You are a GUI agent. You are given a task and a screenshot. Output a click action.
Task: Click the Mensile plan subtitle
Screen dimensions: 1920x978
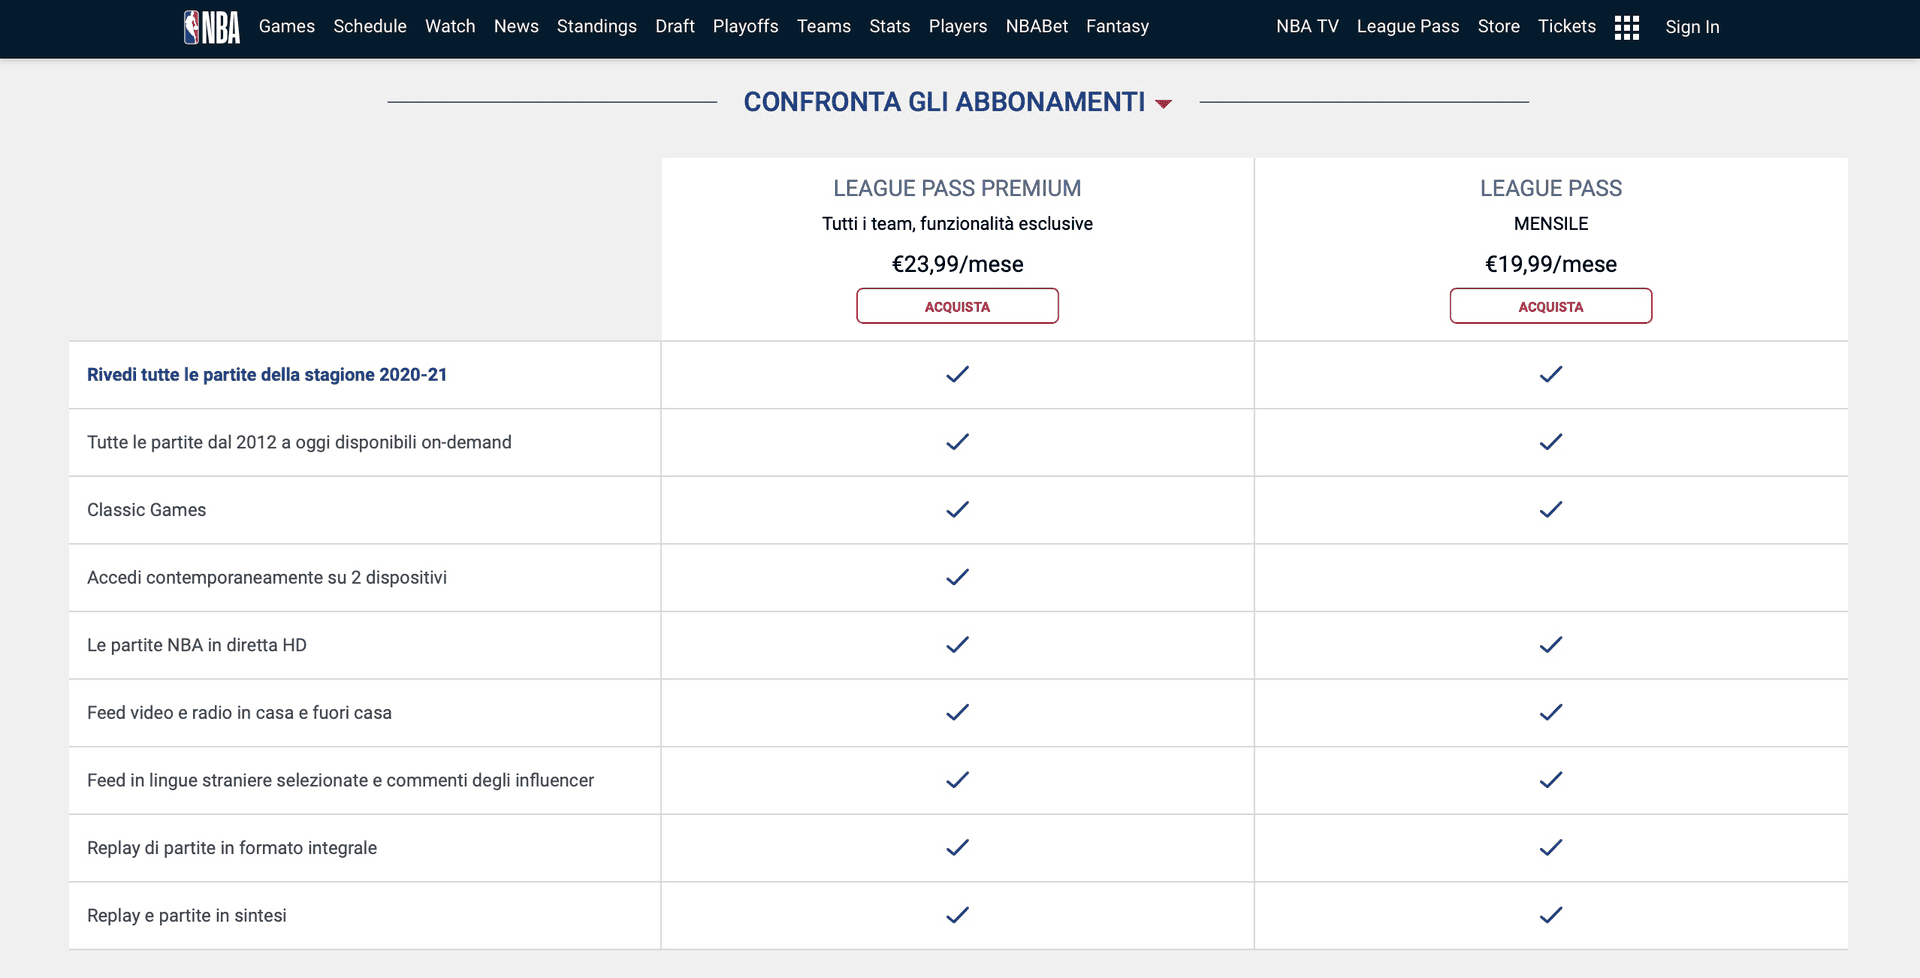tap(1551, 224)
